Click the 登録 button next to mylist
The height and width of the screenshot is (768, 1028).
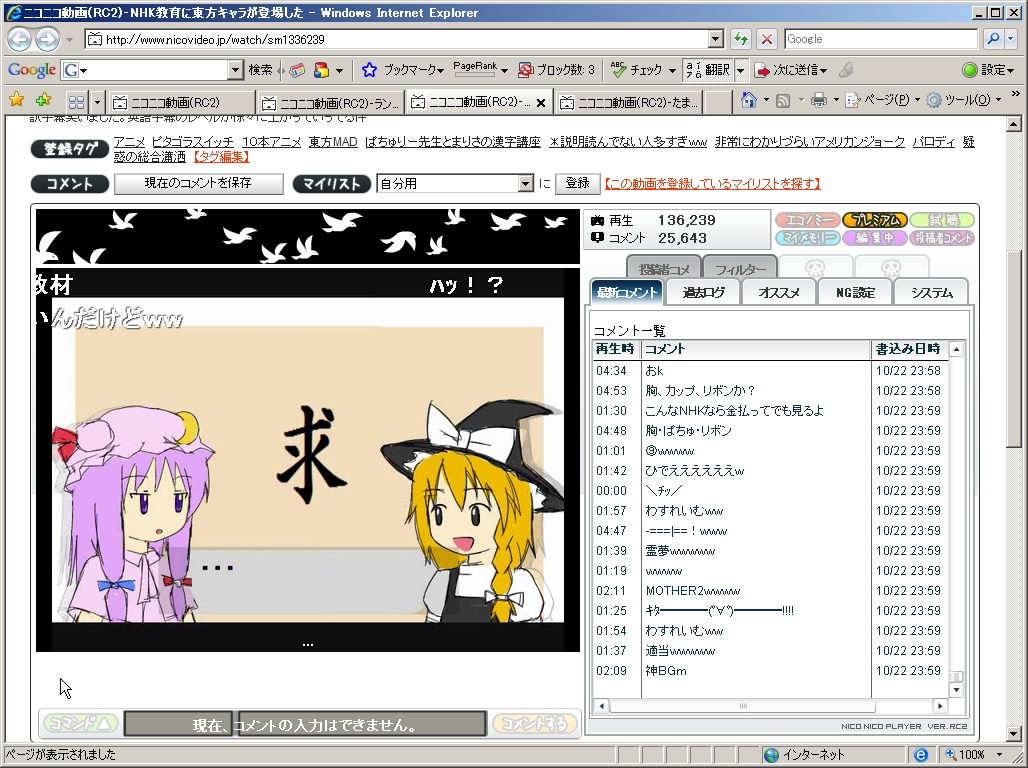click(x=578, y=184)
